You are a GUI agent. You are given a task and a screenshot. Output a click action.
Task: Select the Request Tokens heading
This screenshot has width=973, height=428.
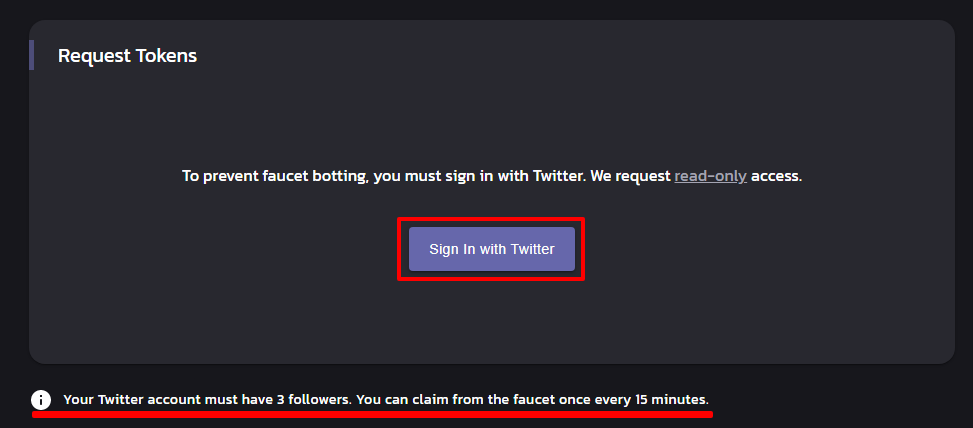coord(127,56)
